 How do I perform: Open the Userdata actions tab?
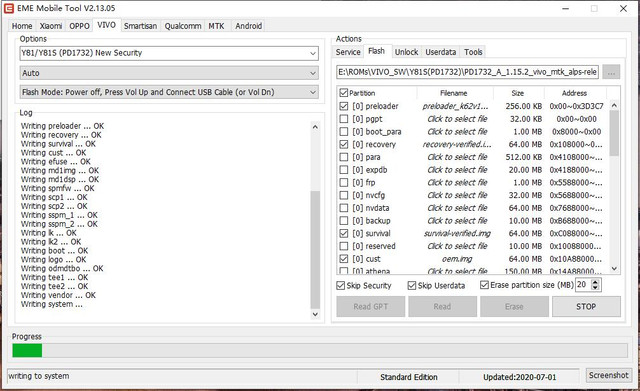click(x=441, y=52)
